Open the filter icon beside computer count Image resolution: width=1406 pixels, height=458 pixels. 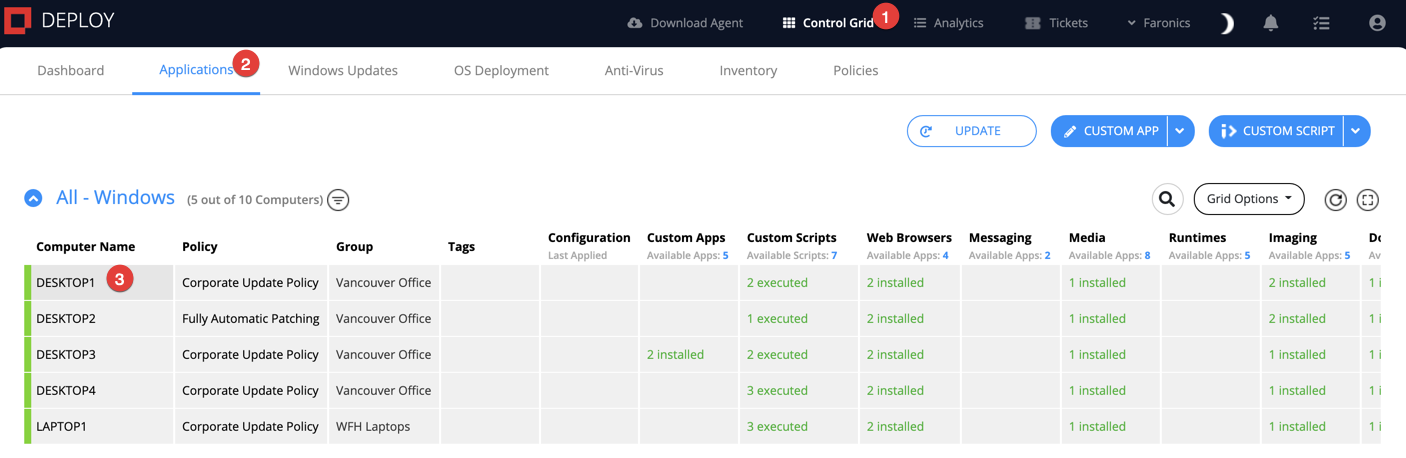pyautogui.click(x=339, y=200)
